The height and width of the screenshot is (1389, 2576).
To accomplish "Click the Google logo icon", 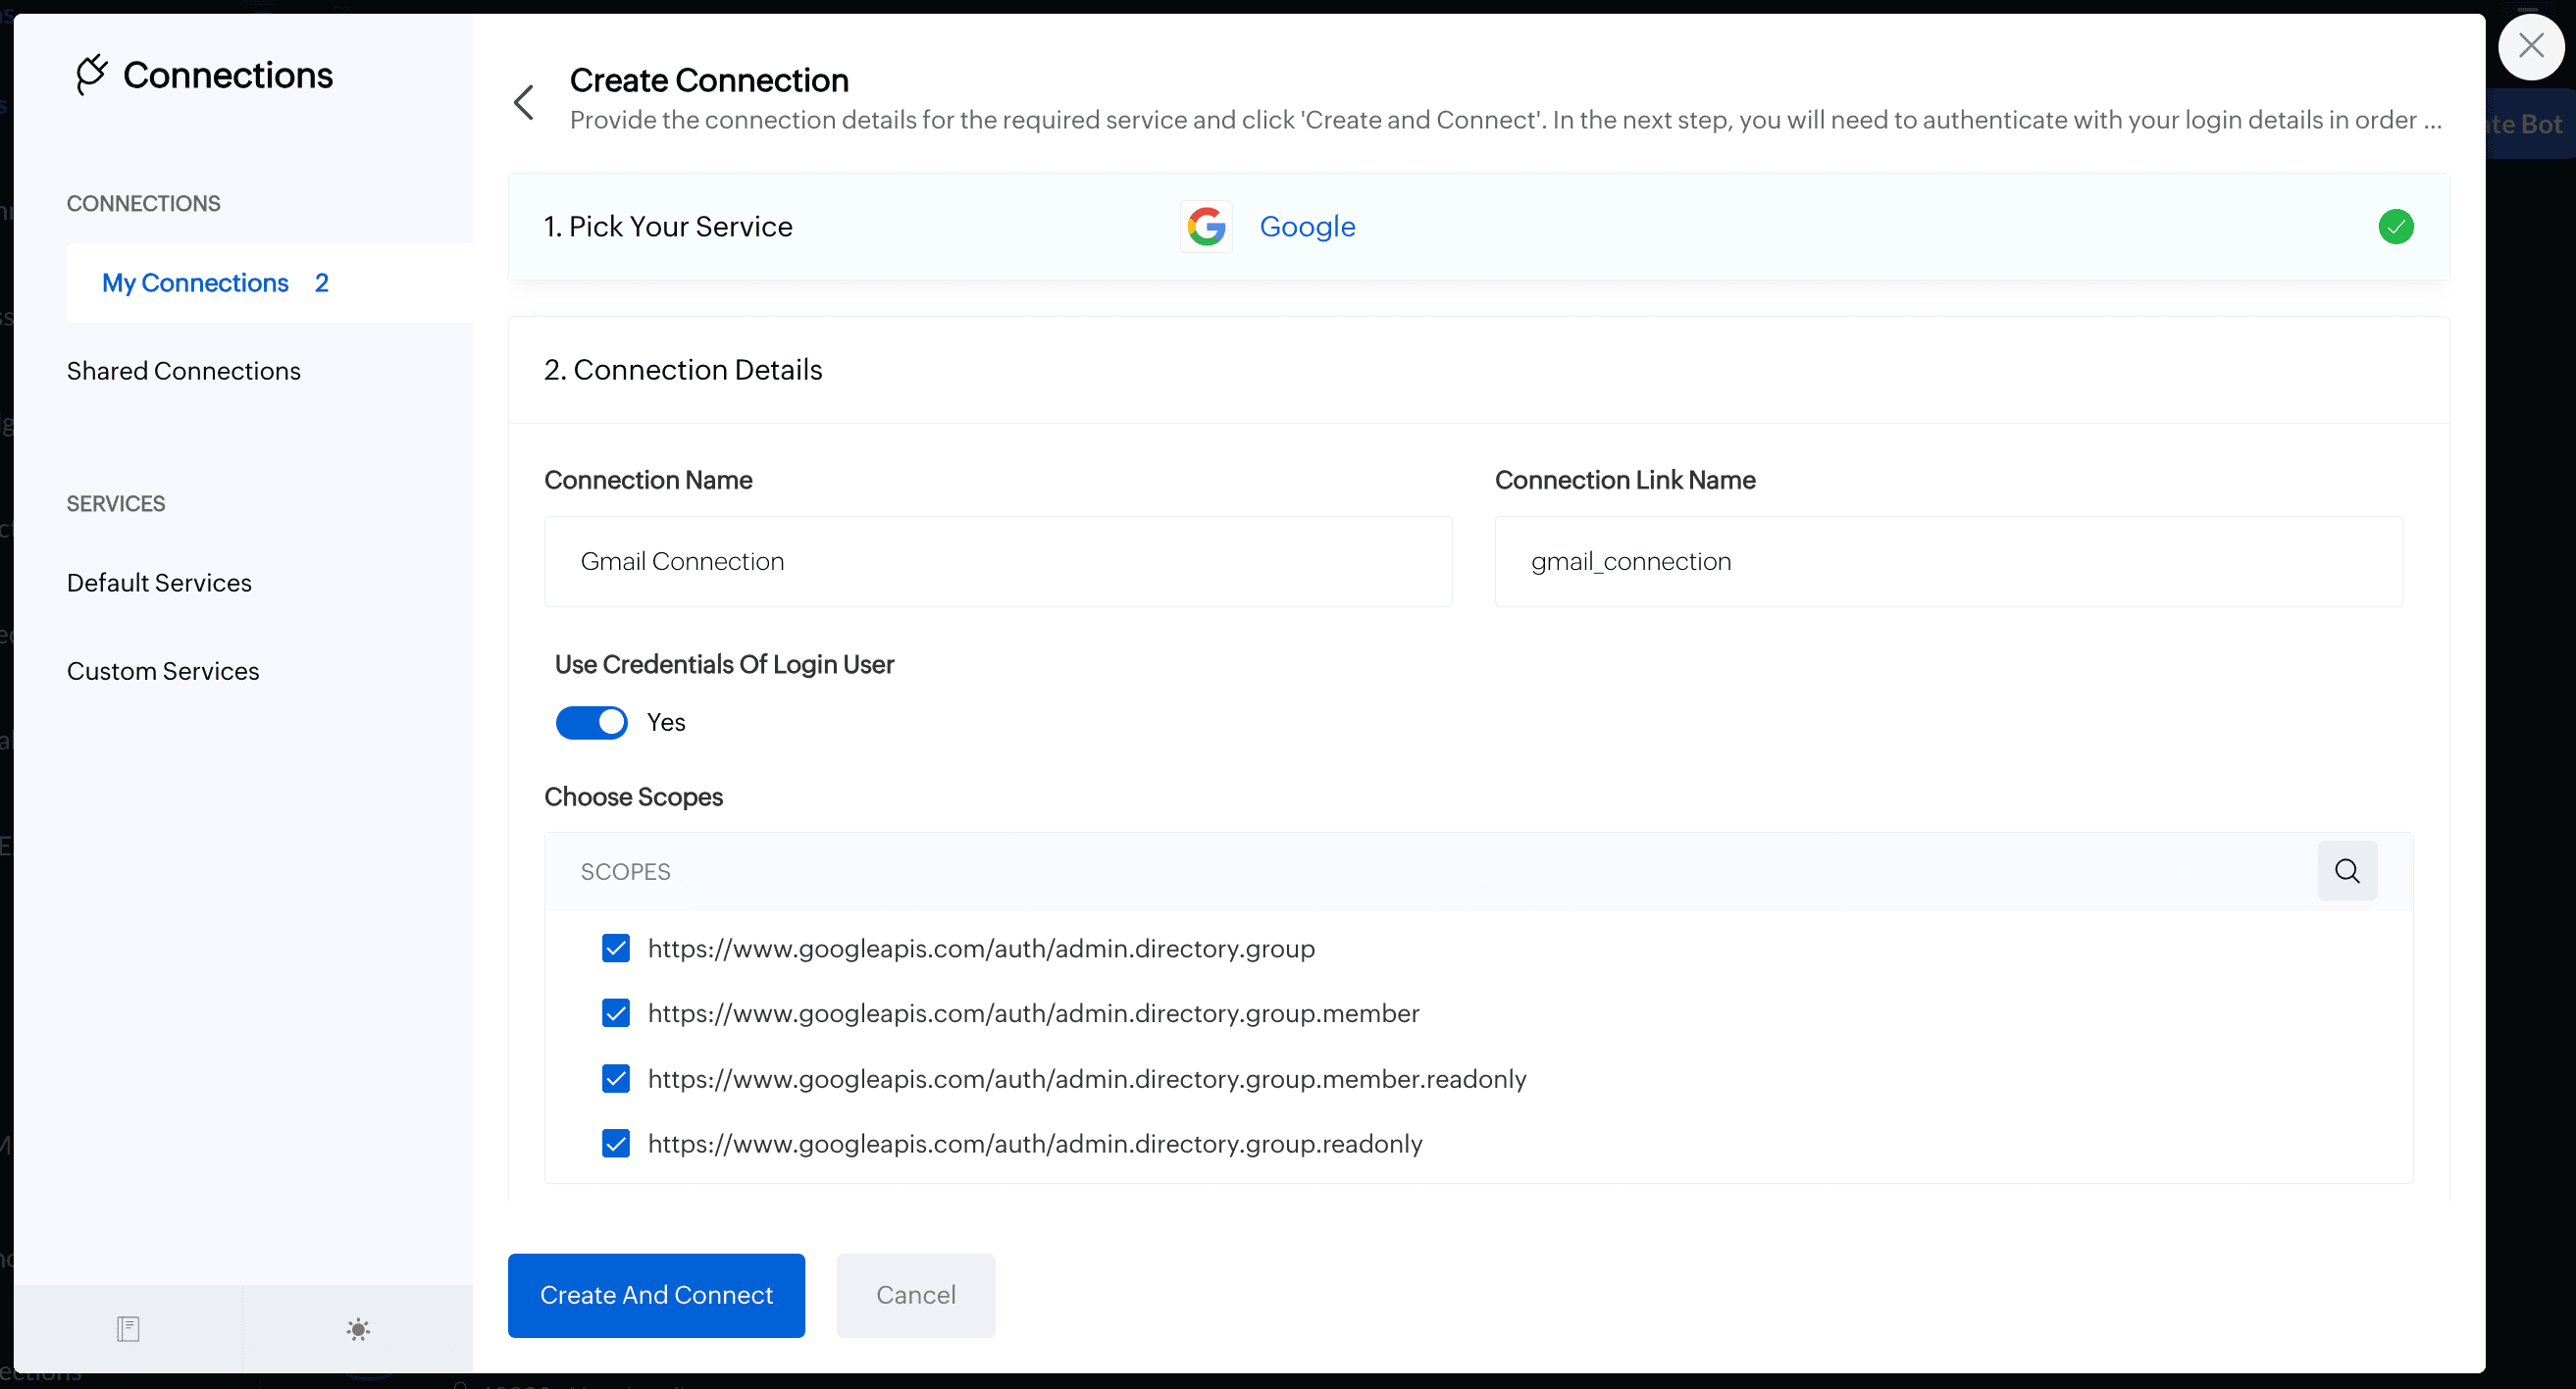I will (1206, 227).
